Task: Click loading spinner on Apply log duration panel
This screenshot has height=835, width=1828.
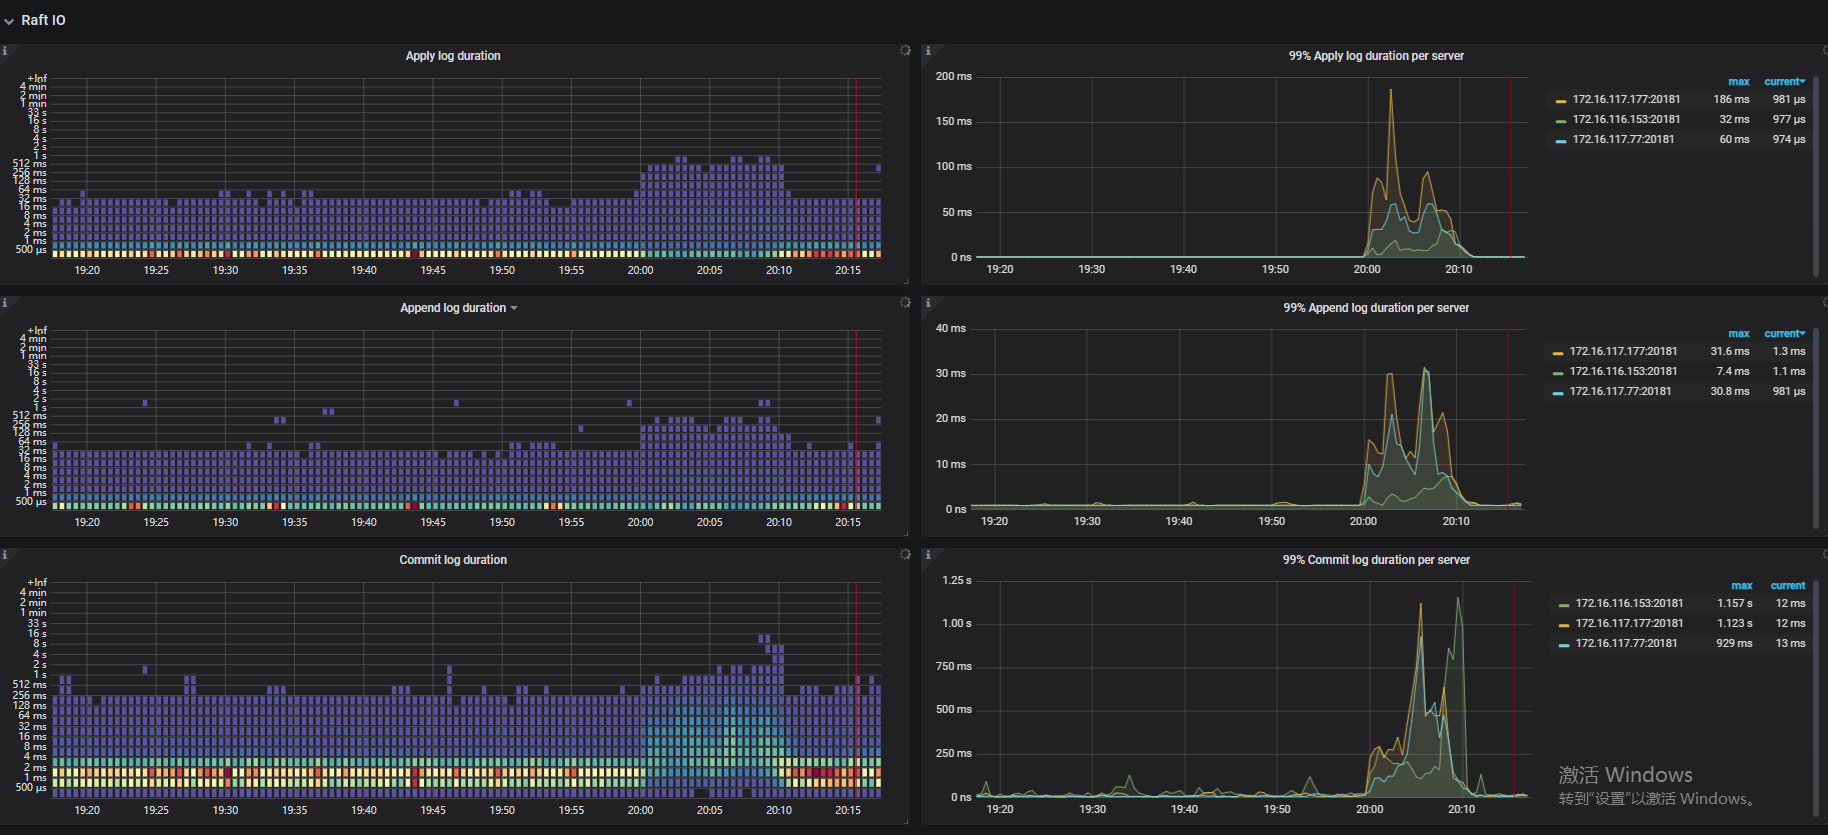Action: pyautogui.click(x=905, y=50)
